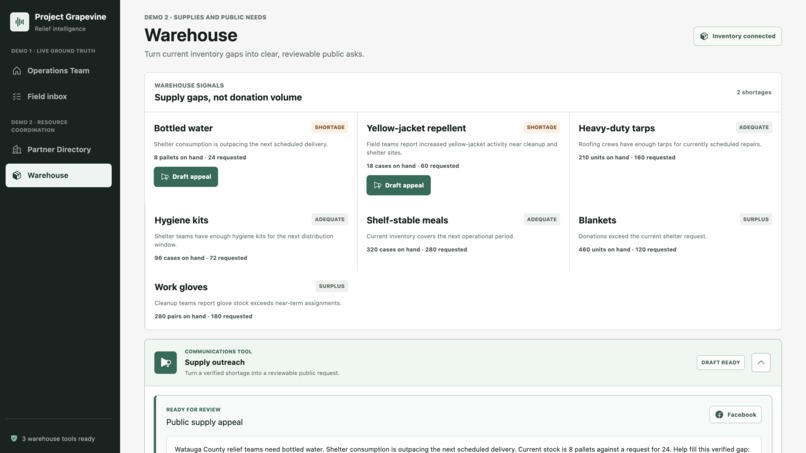The height and width of the screenshot is (453, 806).
Task: Click the Bottled water card title
Action: [183, 128]
